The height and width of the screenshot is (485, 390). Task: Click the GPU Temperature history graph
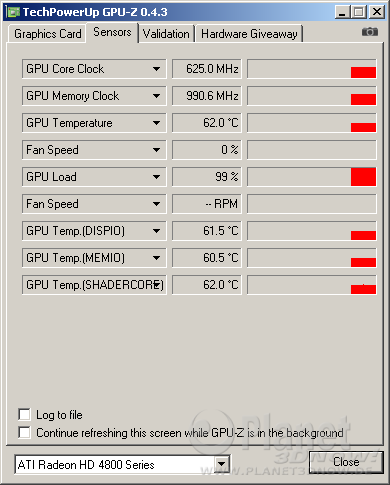click(x=312, y=123)
